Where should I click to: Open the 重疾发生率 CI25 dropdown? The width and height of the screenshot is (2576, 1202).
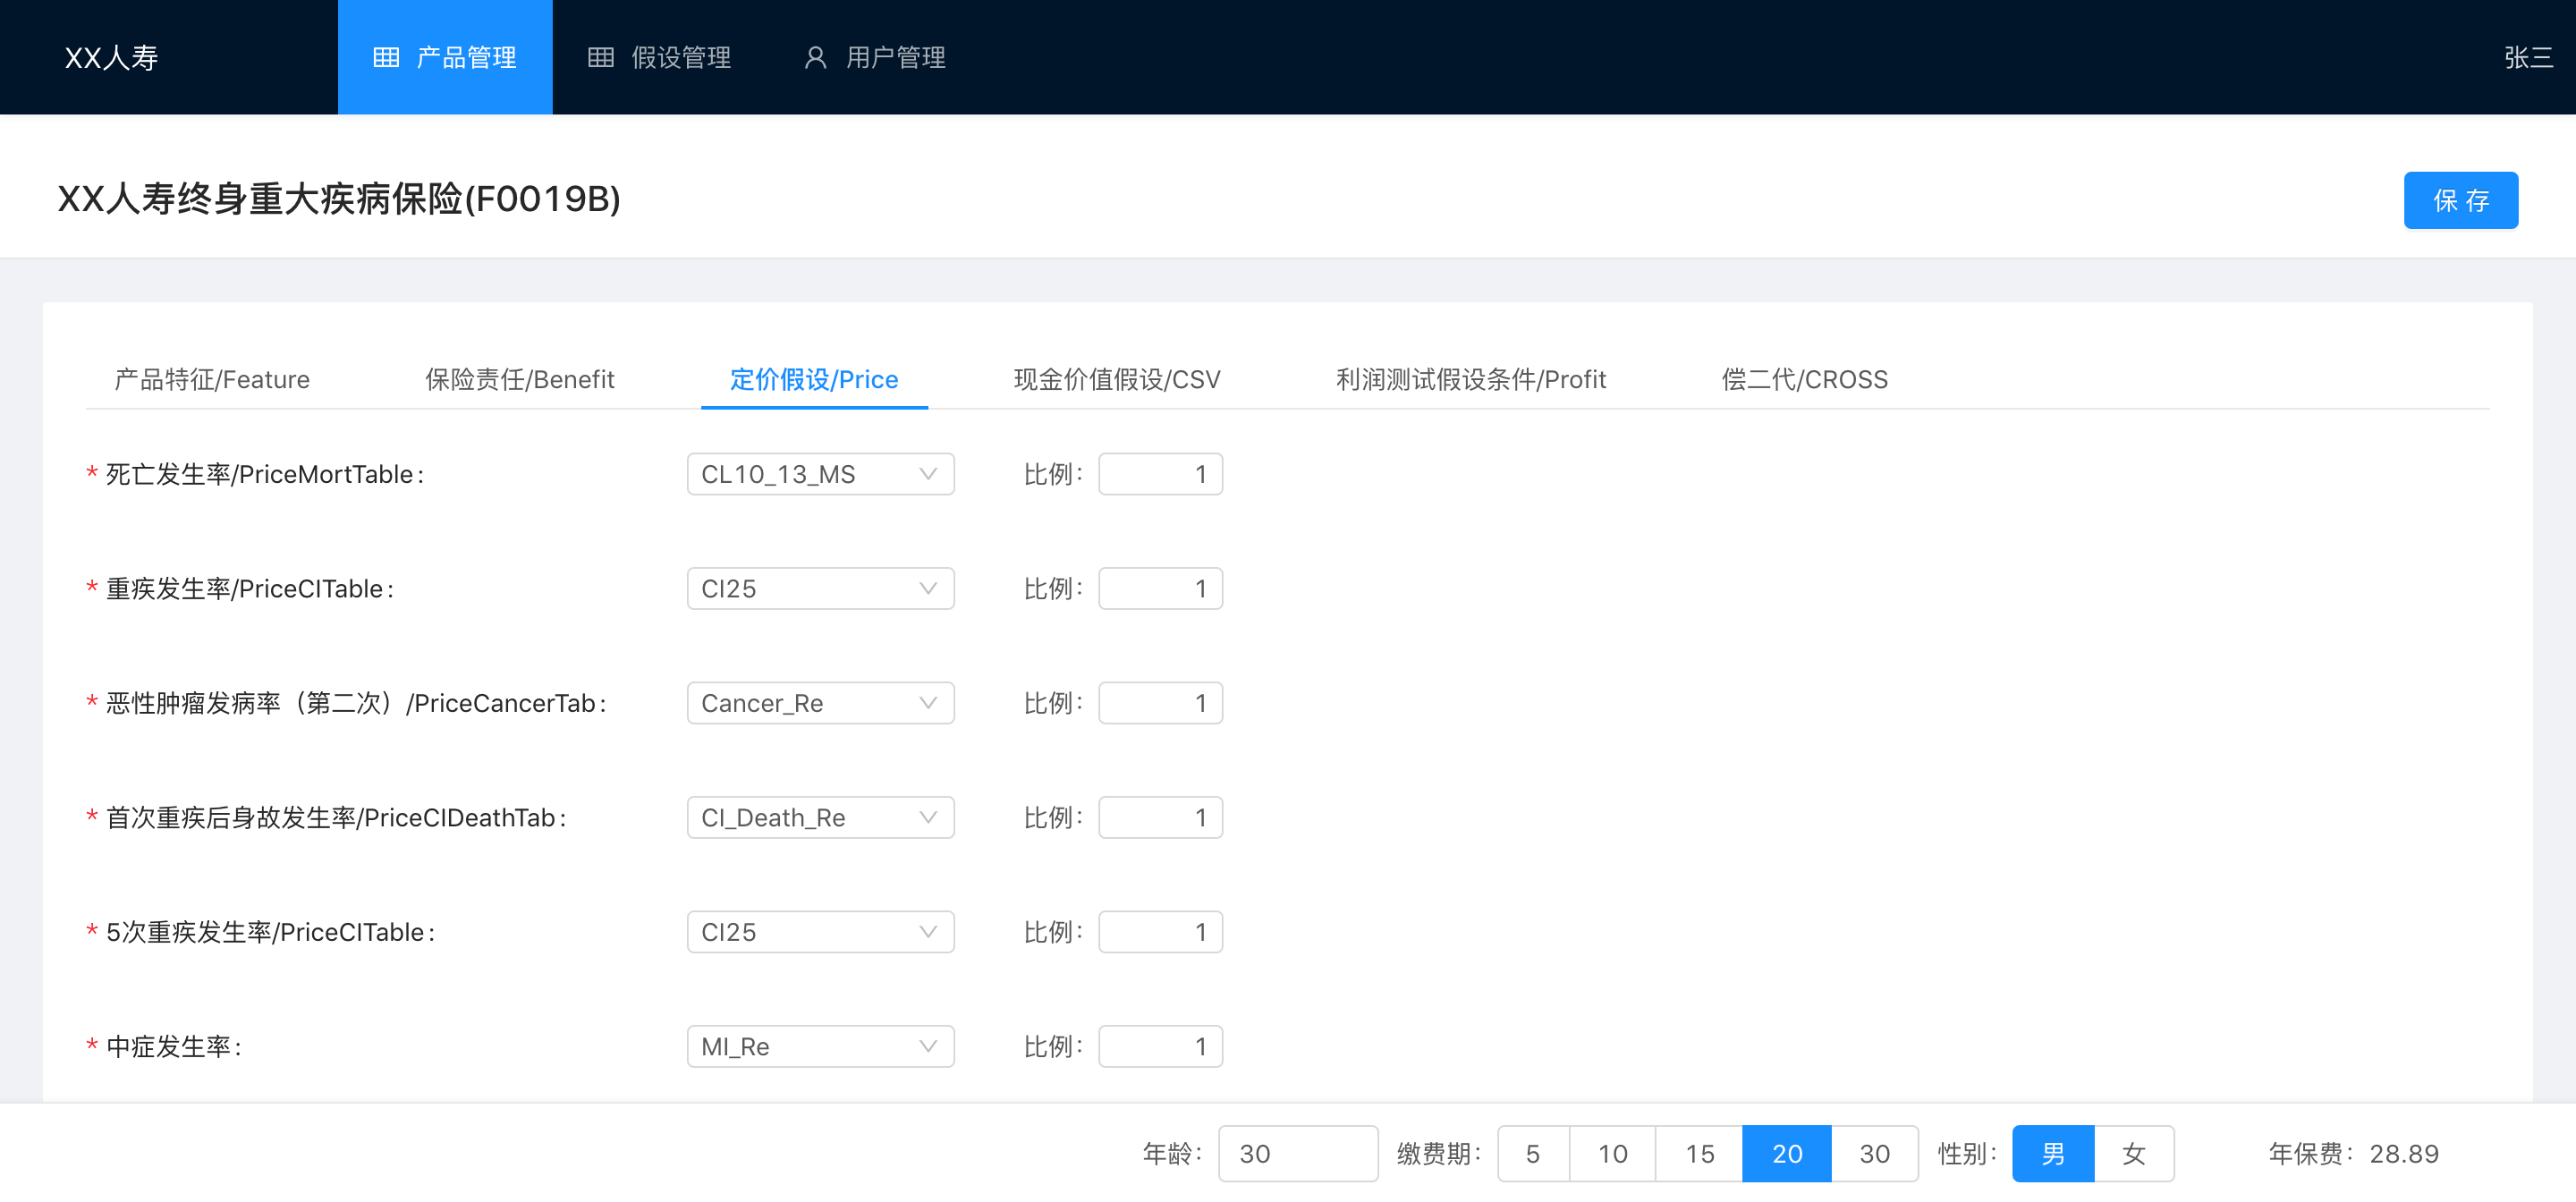[x=820, y=589]
